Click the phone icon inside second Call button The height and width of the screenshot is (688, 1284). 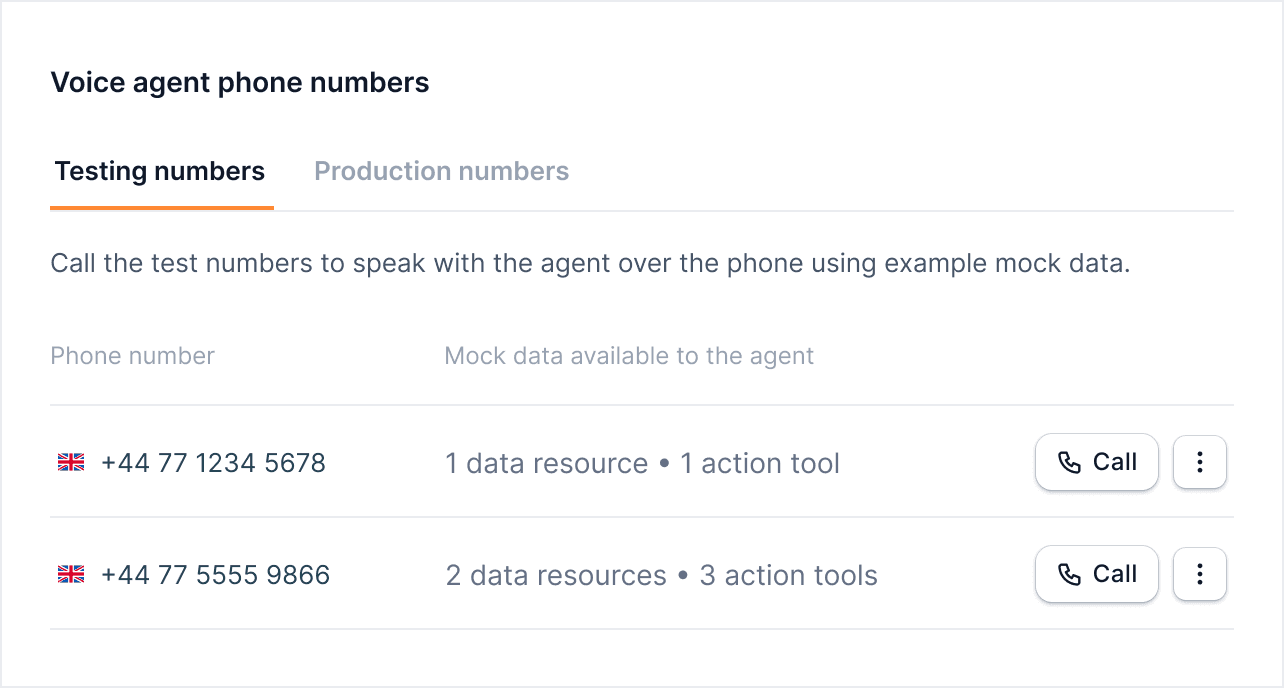tap(1070, 574)
